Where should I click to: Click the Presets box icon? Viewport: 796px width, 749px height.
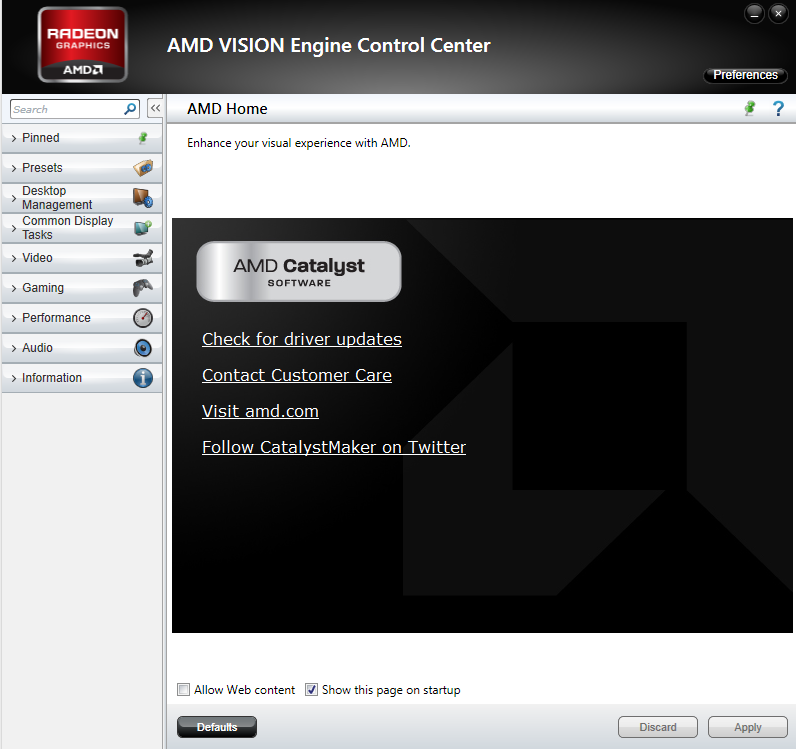[143, 168]
